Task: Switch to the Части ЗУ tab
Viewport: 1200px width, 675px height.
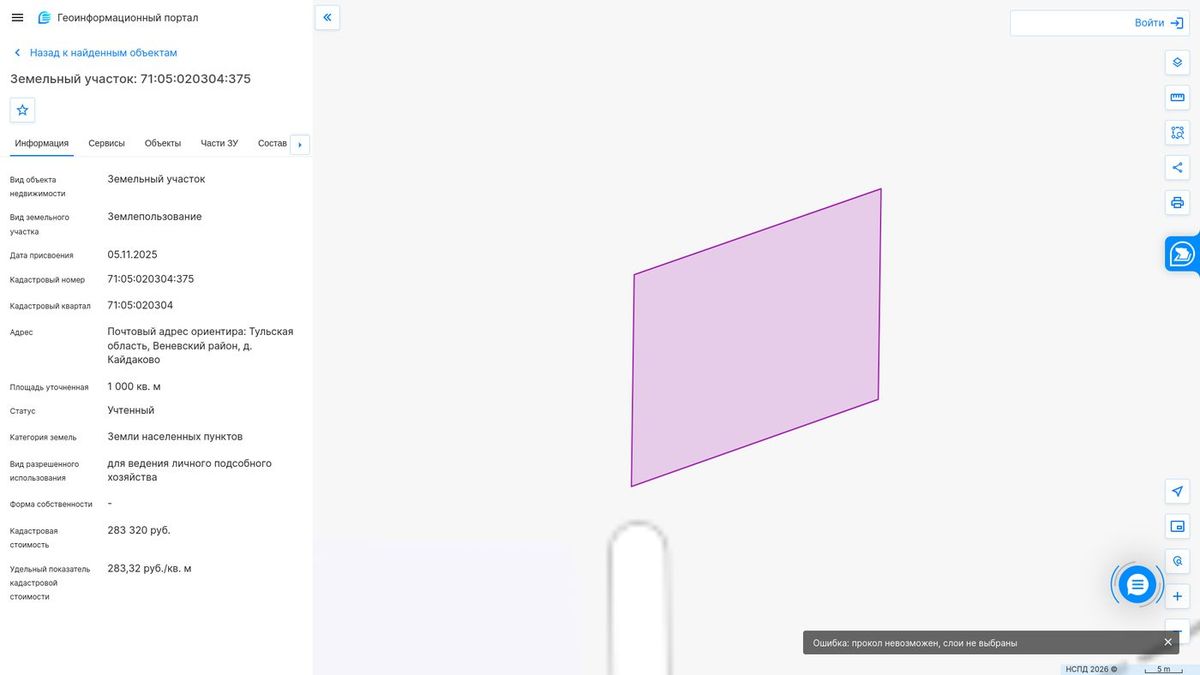Action: click(219, 143)
